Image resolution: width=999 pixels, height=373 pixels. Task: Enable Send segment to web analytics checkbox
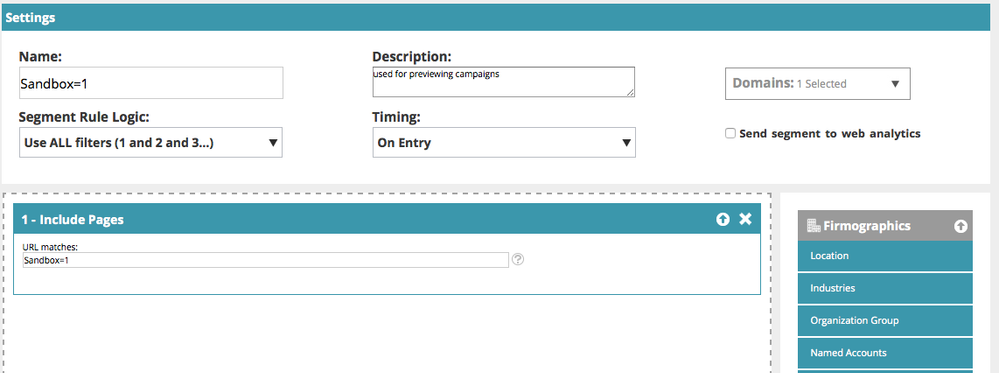click(731, 133)
